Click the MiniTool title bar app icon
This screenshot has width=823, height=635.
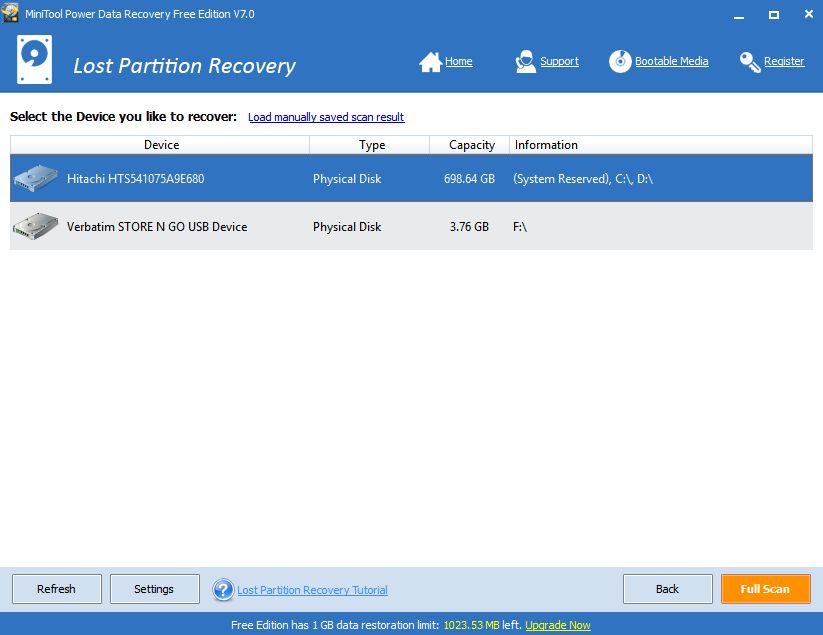tap(10, 13)
